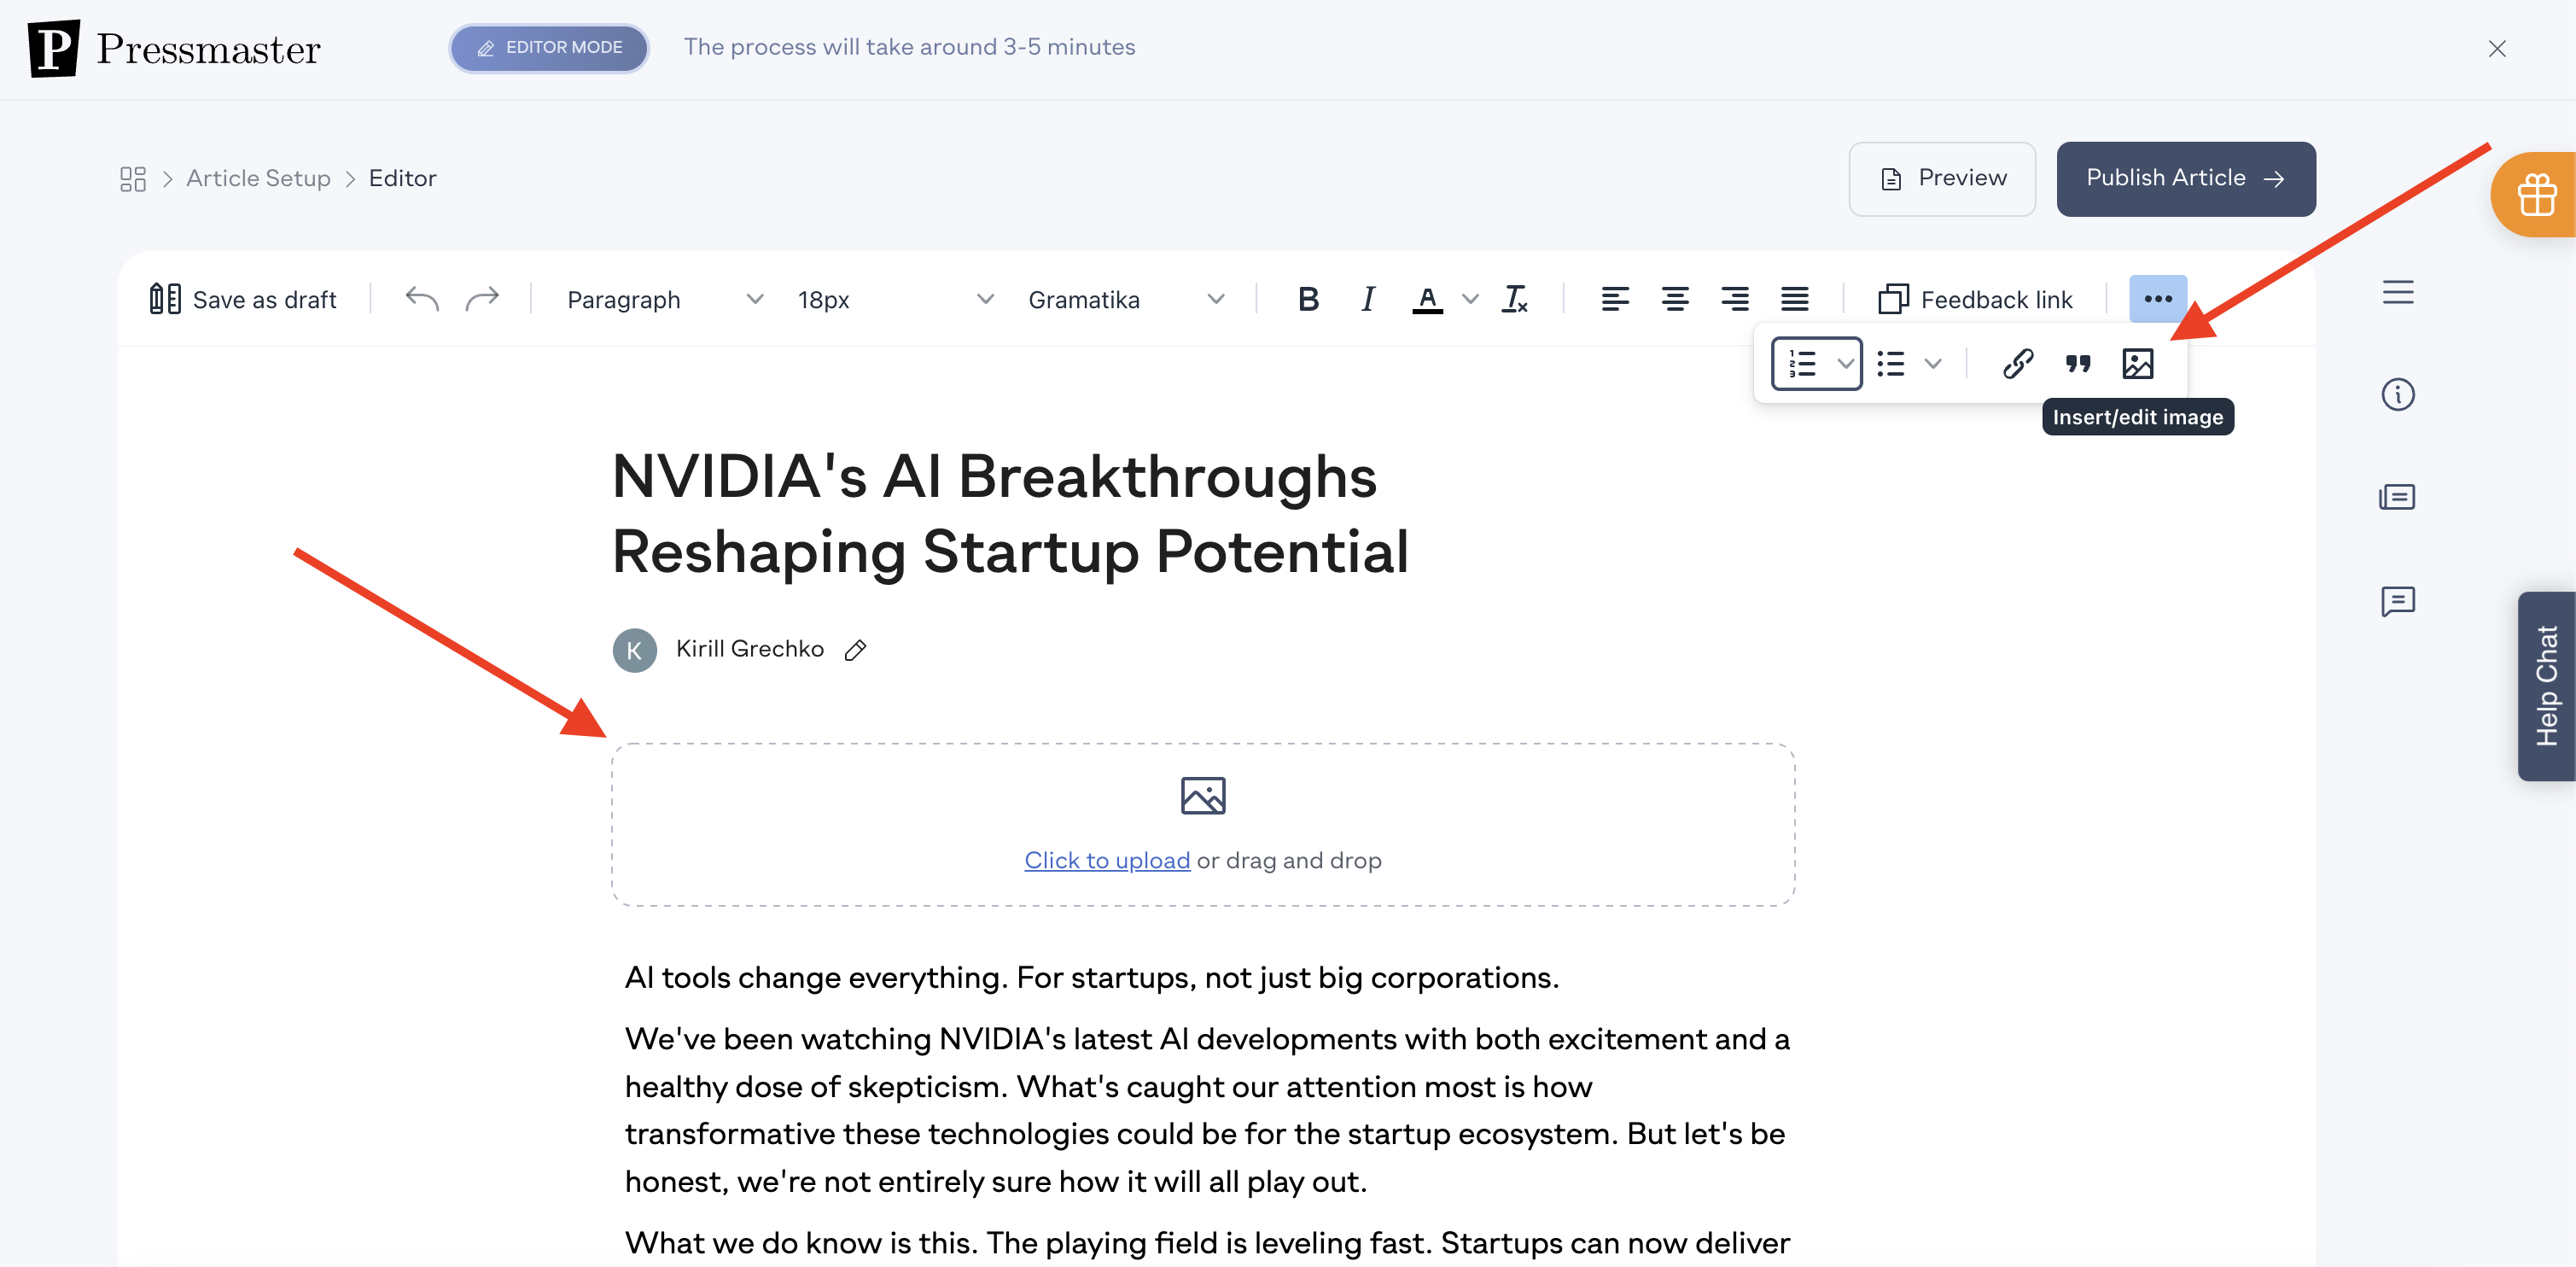Insert a blockquote

click(2078, 364)
